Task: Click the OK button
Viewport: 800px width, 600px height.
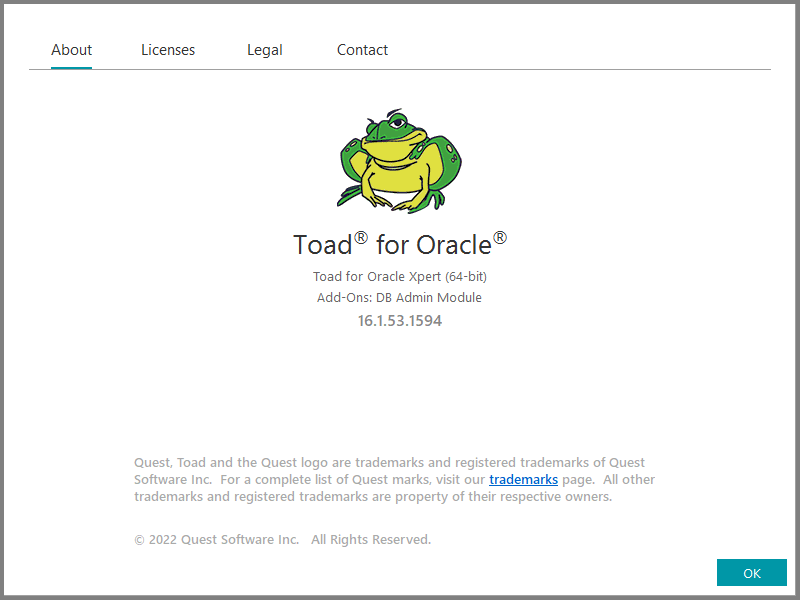Action: click(752, 572)
